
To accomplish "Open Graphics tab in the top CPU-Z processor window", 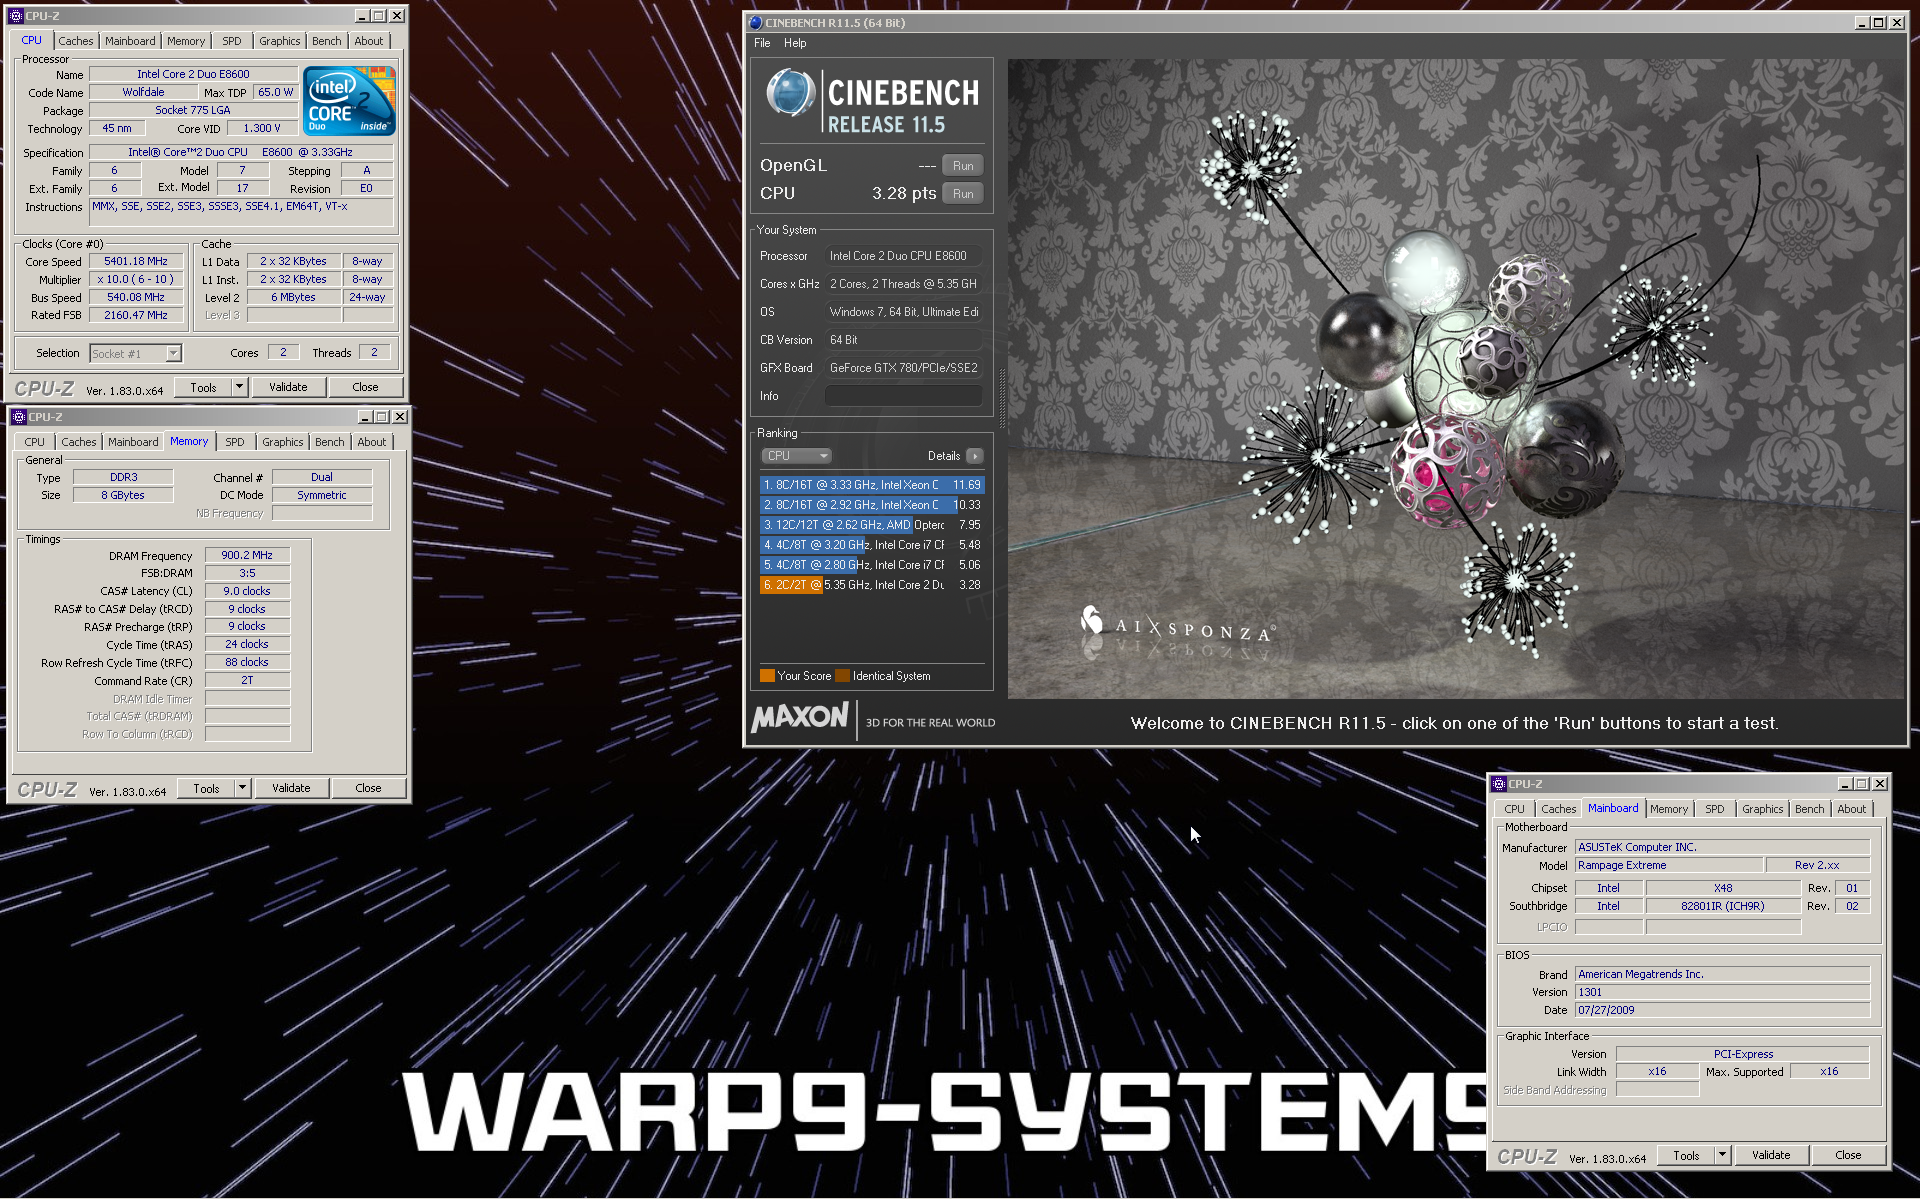I will (279, 41).
